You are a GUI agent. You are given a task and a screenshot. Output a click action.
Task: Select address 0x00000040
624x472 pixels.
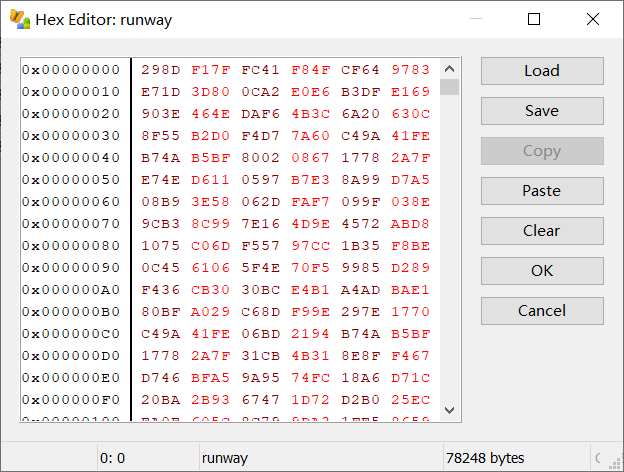click(x=71, y=158)
